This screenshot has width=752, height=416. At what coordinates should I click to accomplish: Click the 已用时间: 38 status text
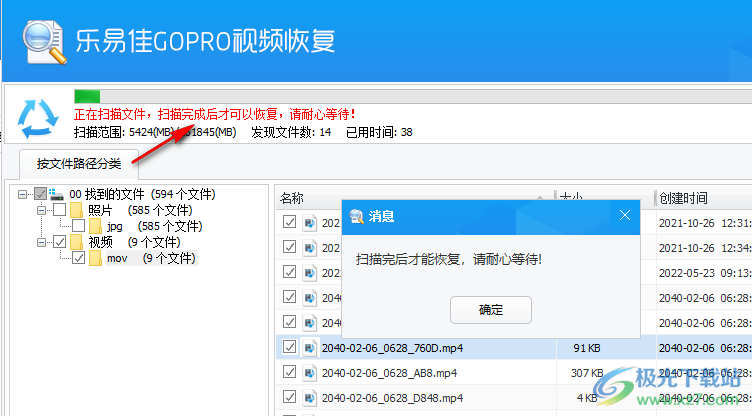coord(379,132)
